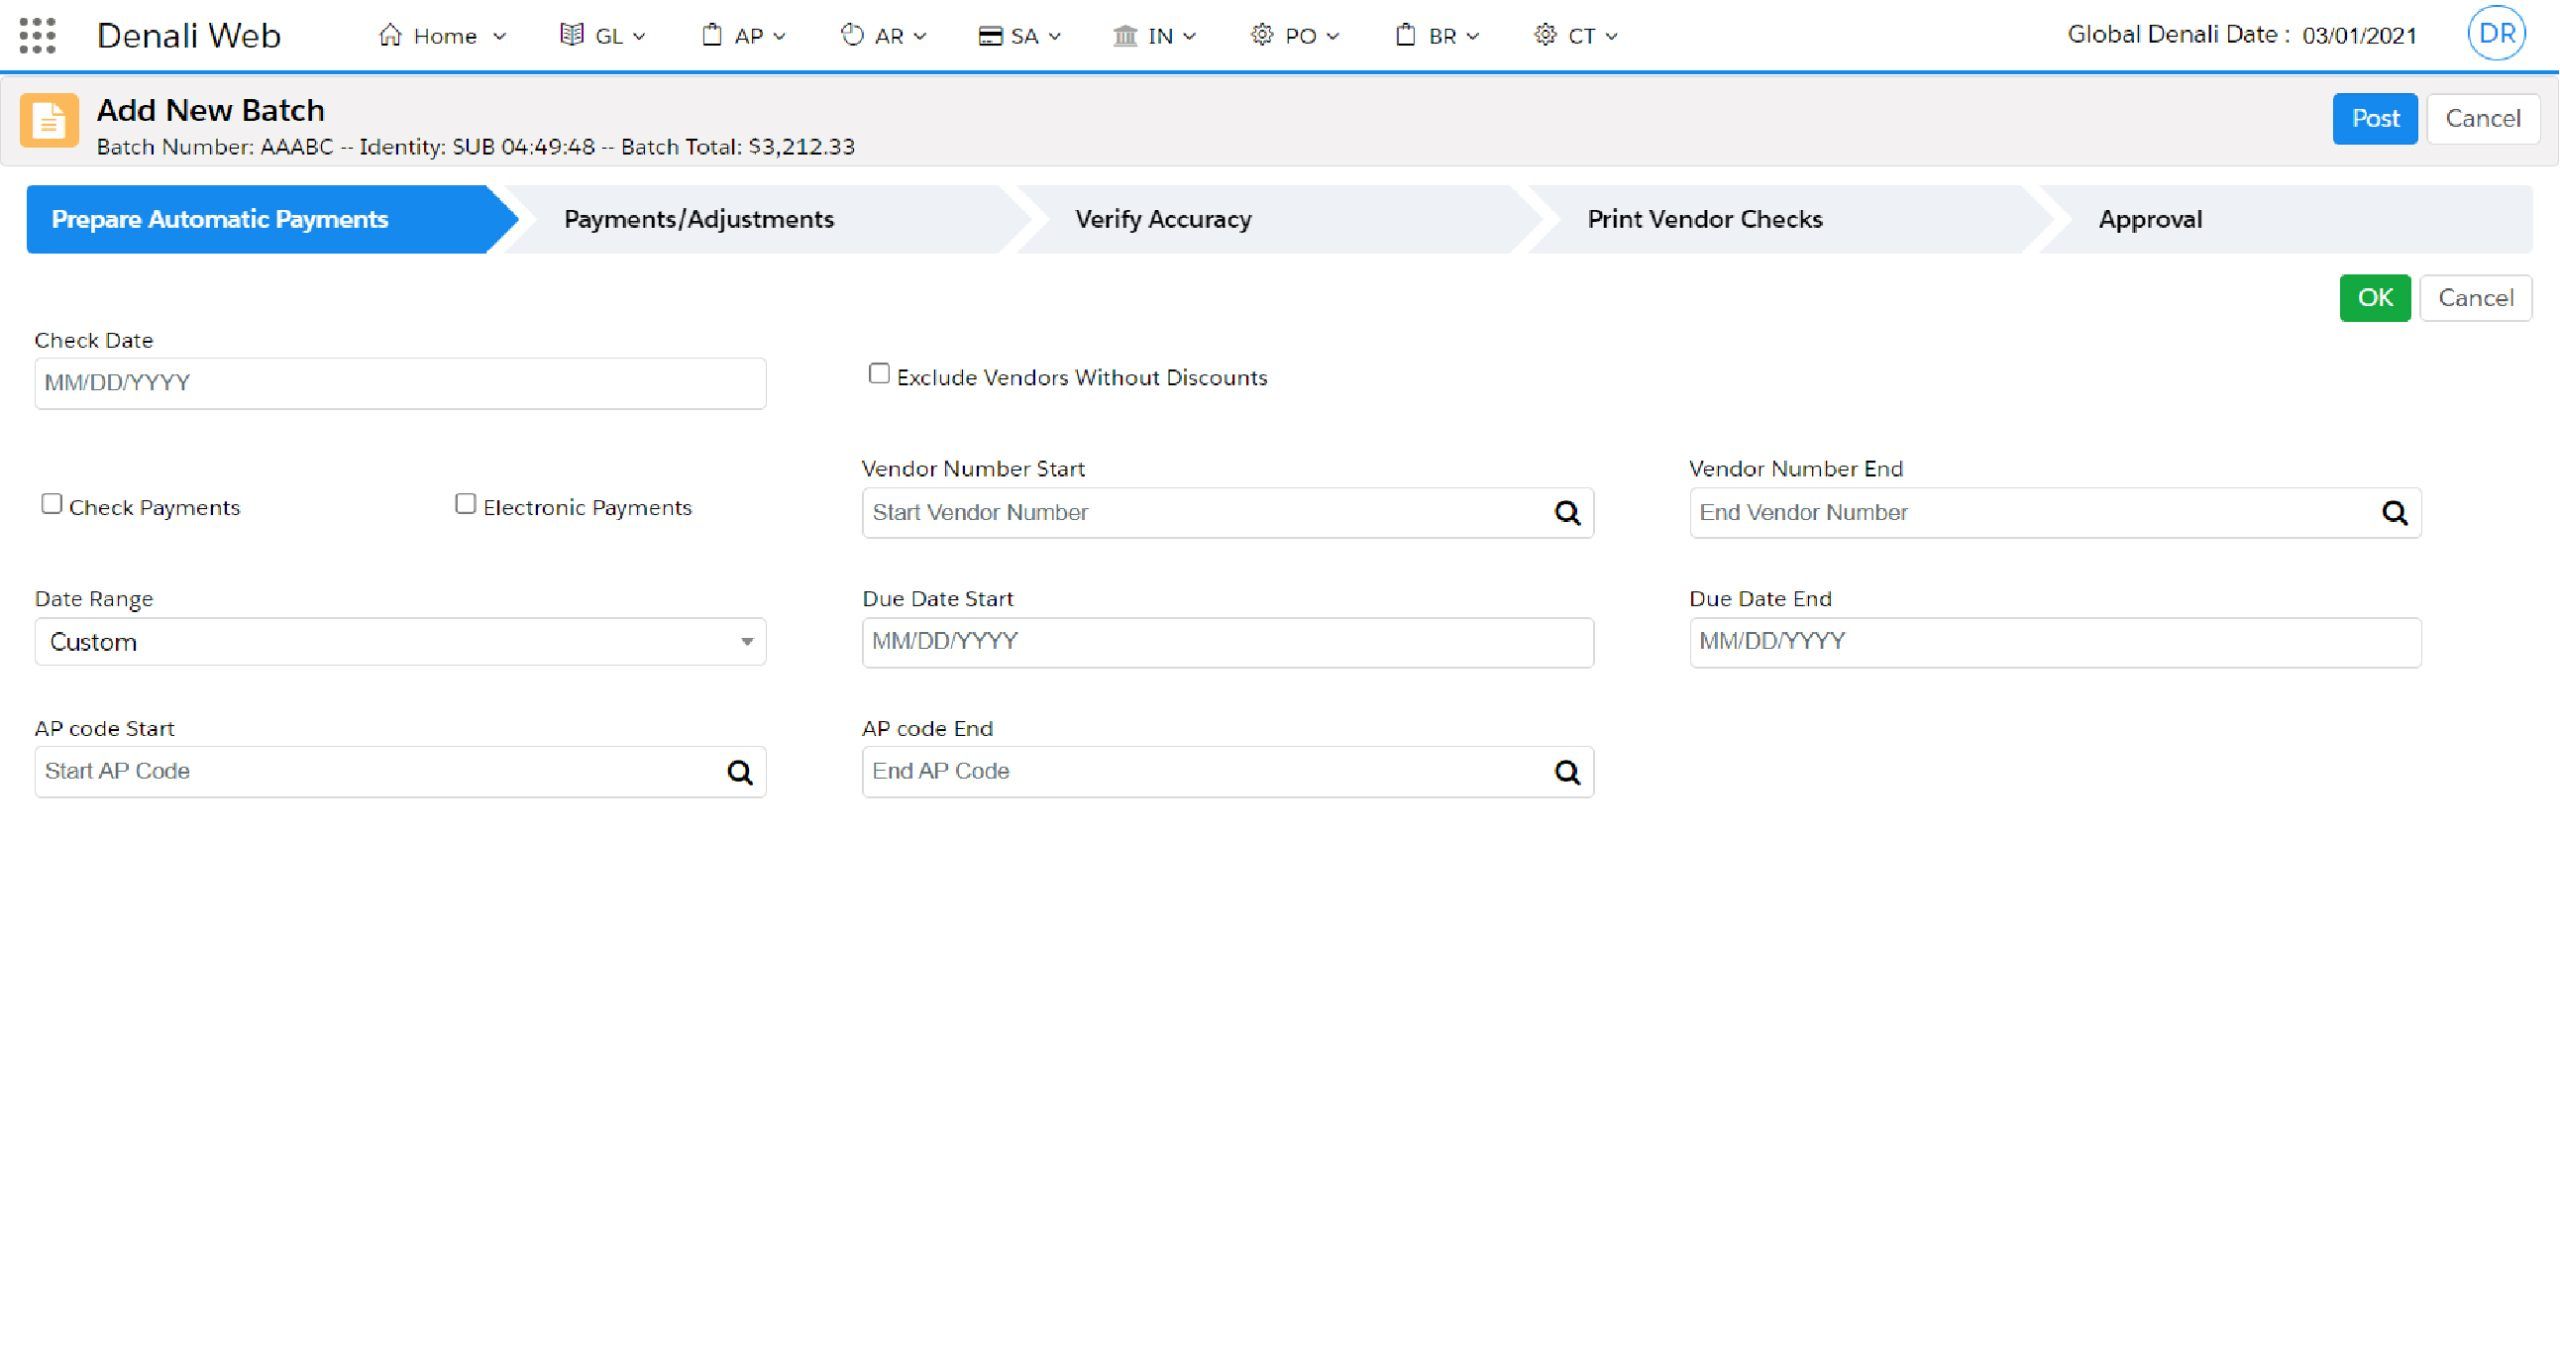Viewport: 2560px width, 1362px height.
Task: Click the Home house icon
Action: click(390, 36)
